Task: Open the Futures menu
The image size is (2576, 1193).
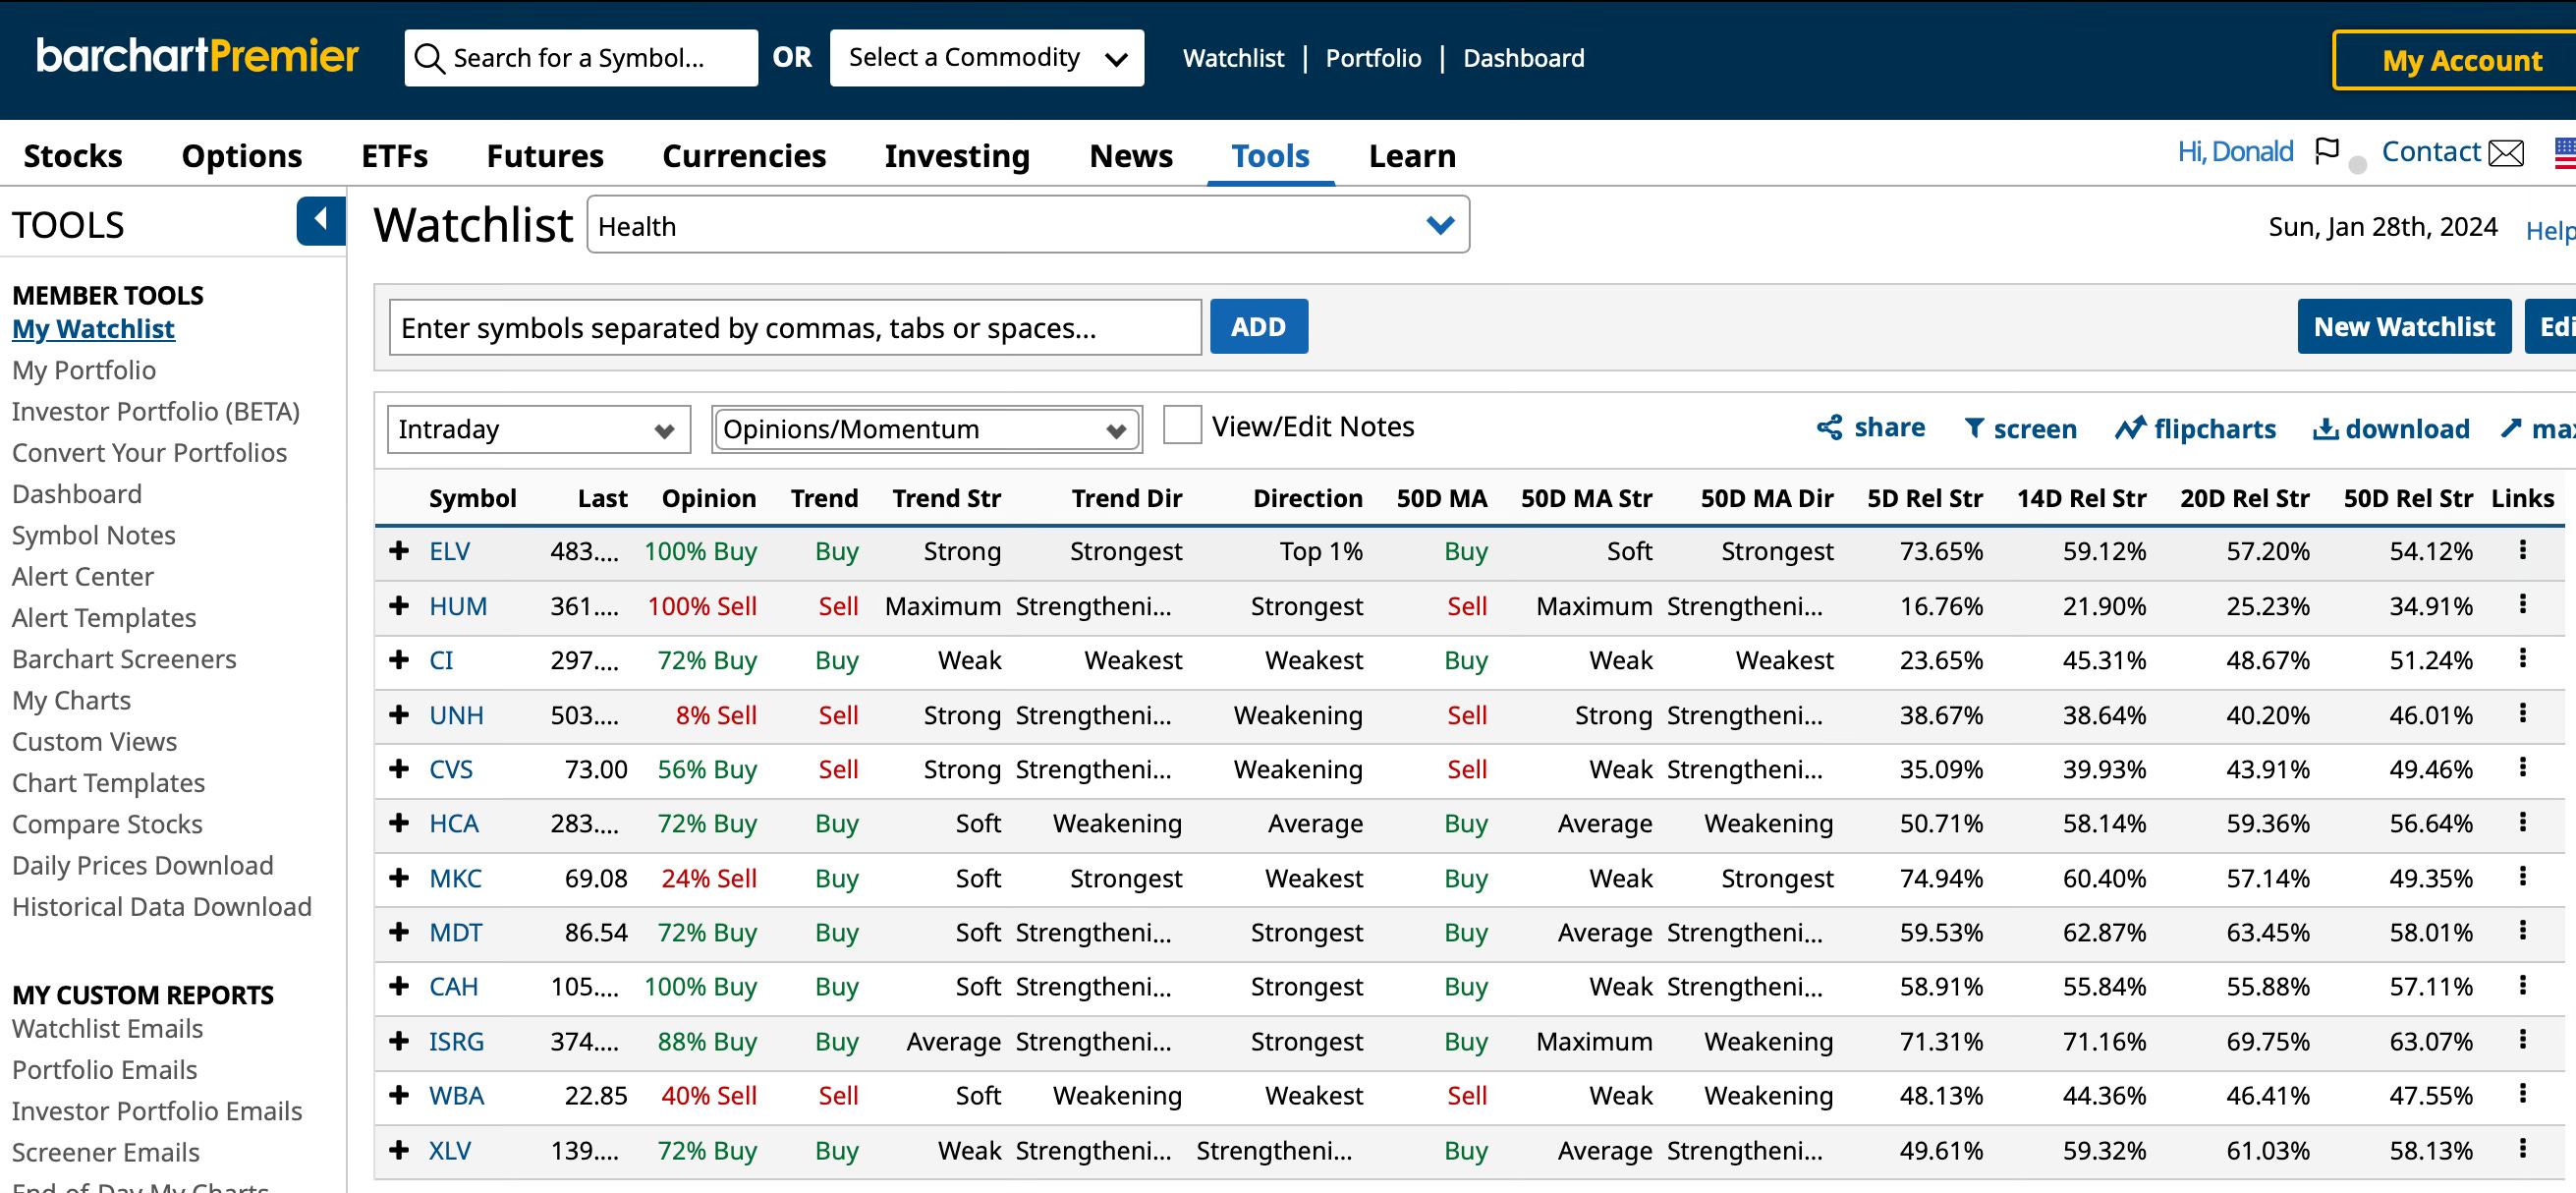Action: 545,156
